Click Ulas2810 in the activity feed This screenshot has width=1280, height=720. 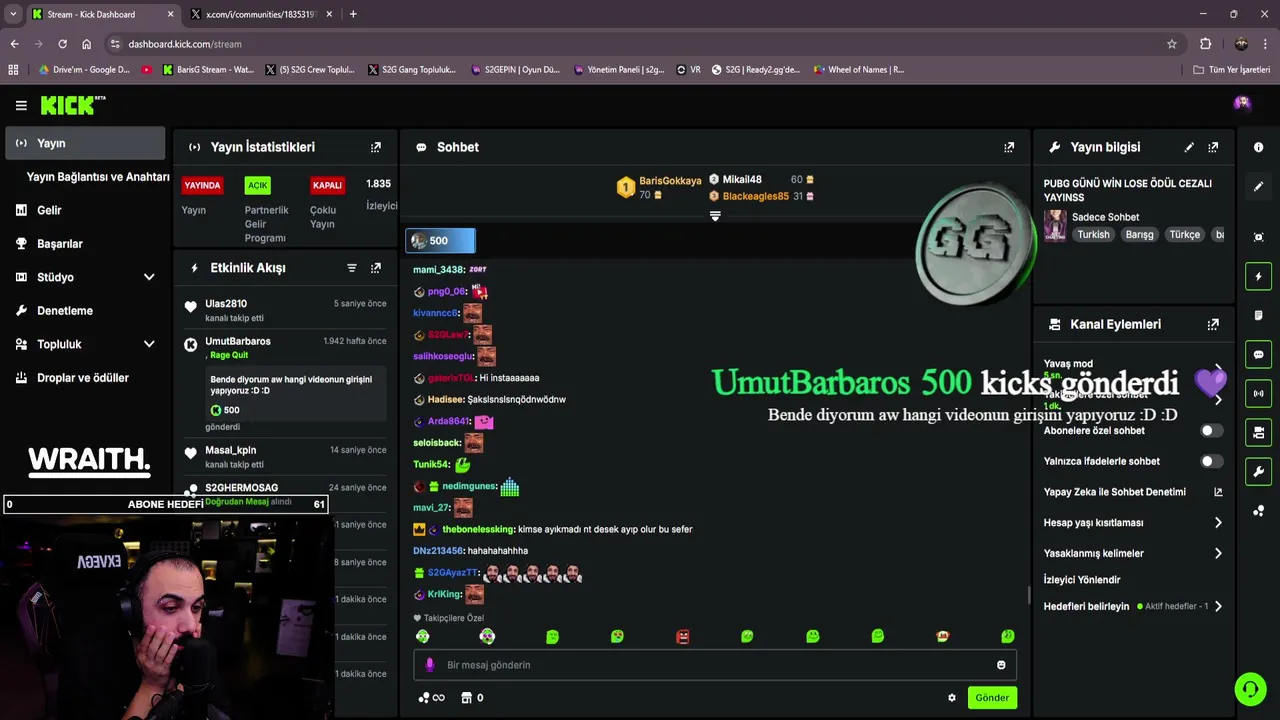pyautogui.click(x=226, y=304)
